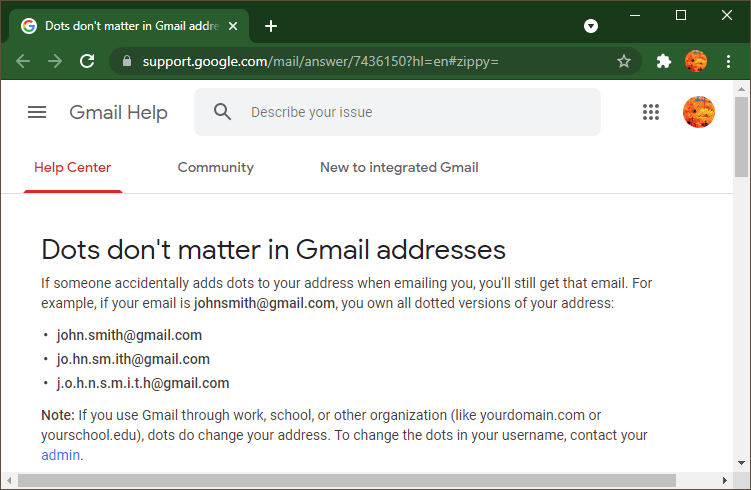Click the bold 'Note:' text

[x=57, y=415]
